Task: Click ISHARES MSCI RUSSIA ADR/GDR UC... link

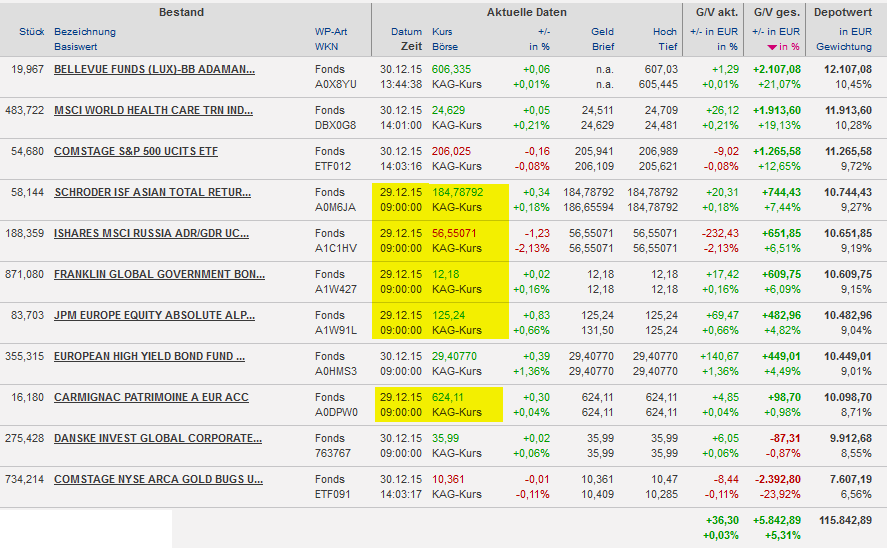Action: click(151, 233)
